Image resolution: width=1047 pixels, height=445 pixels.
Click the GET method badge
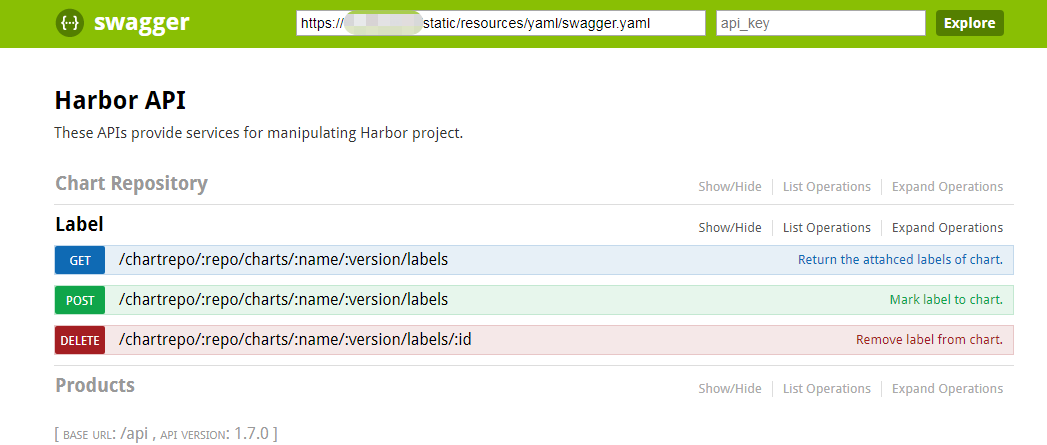(80, 261)
